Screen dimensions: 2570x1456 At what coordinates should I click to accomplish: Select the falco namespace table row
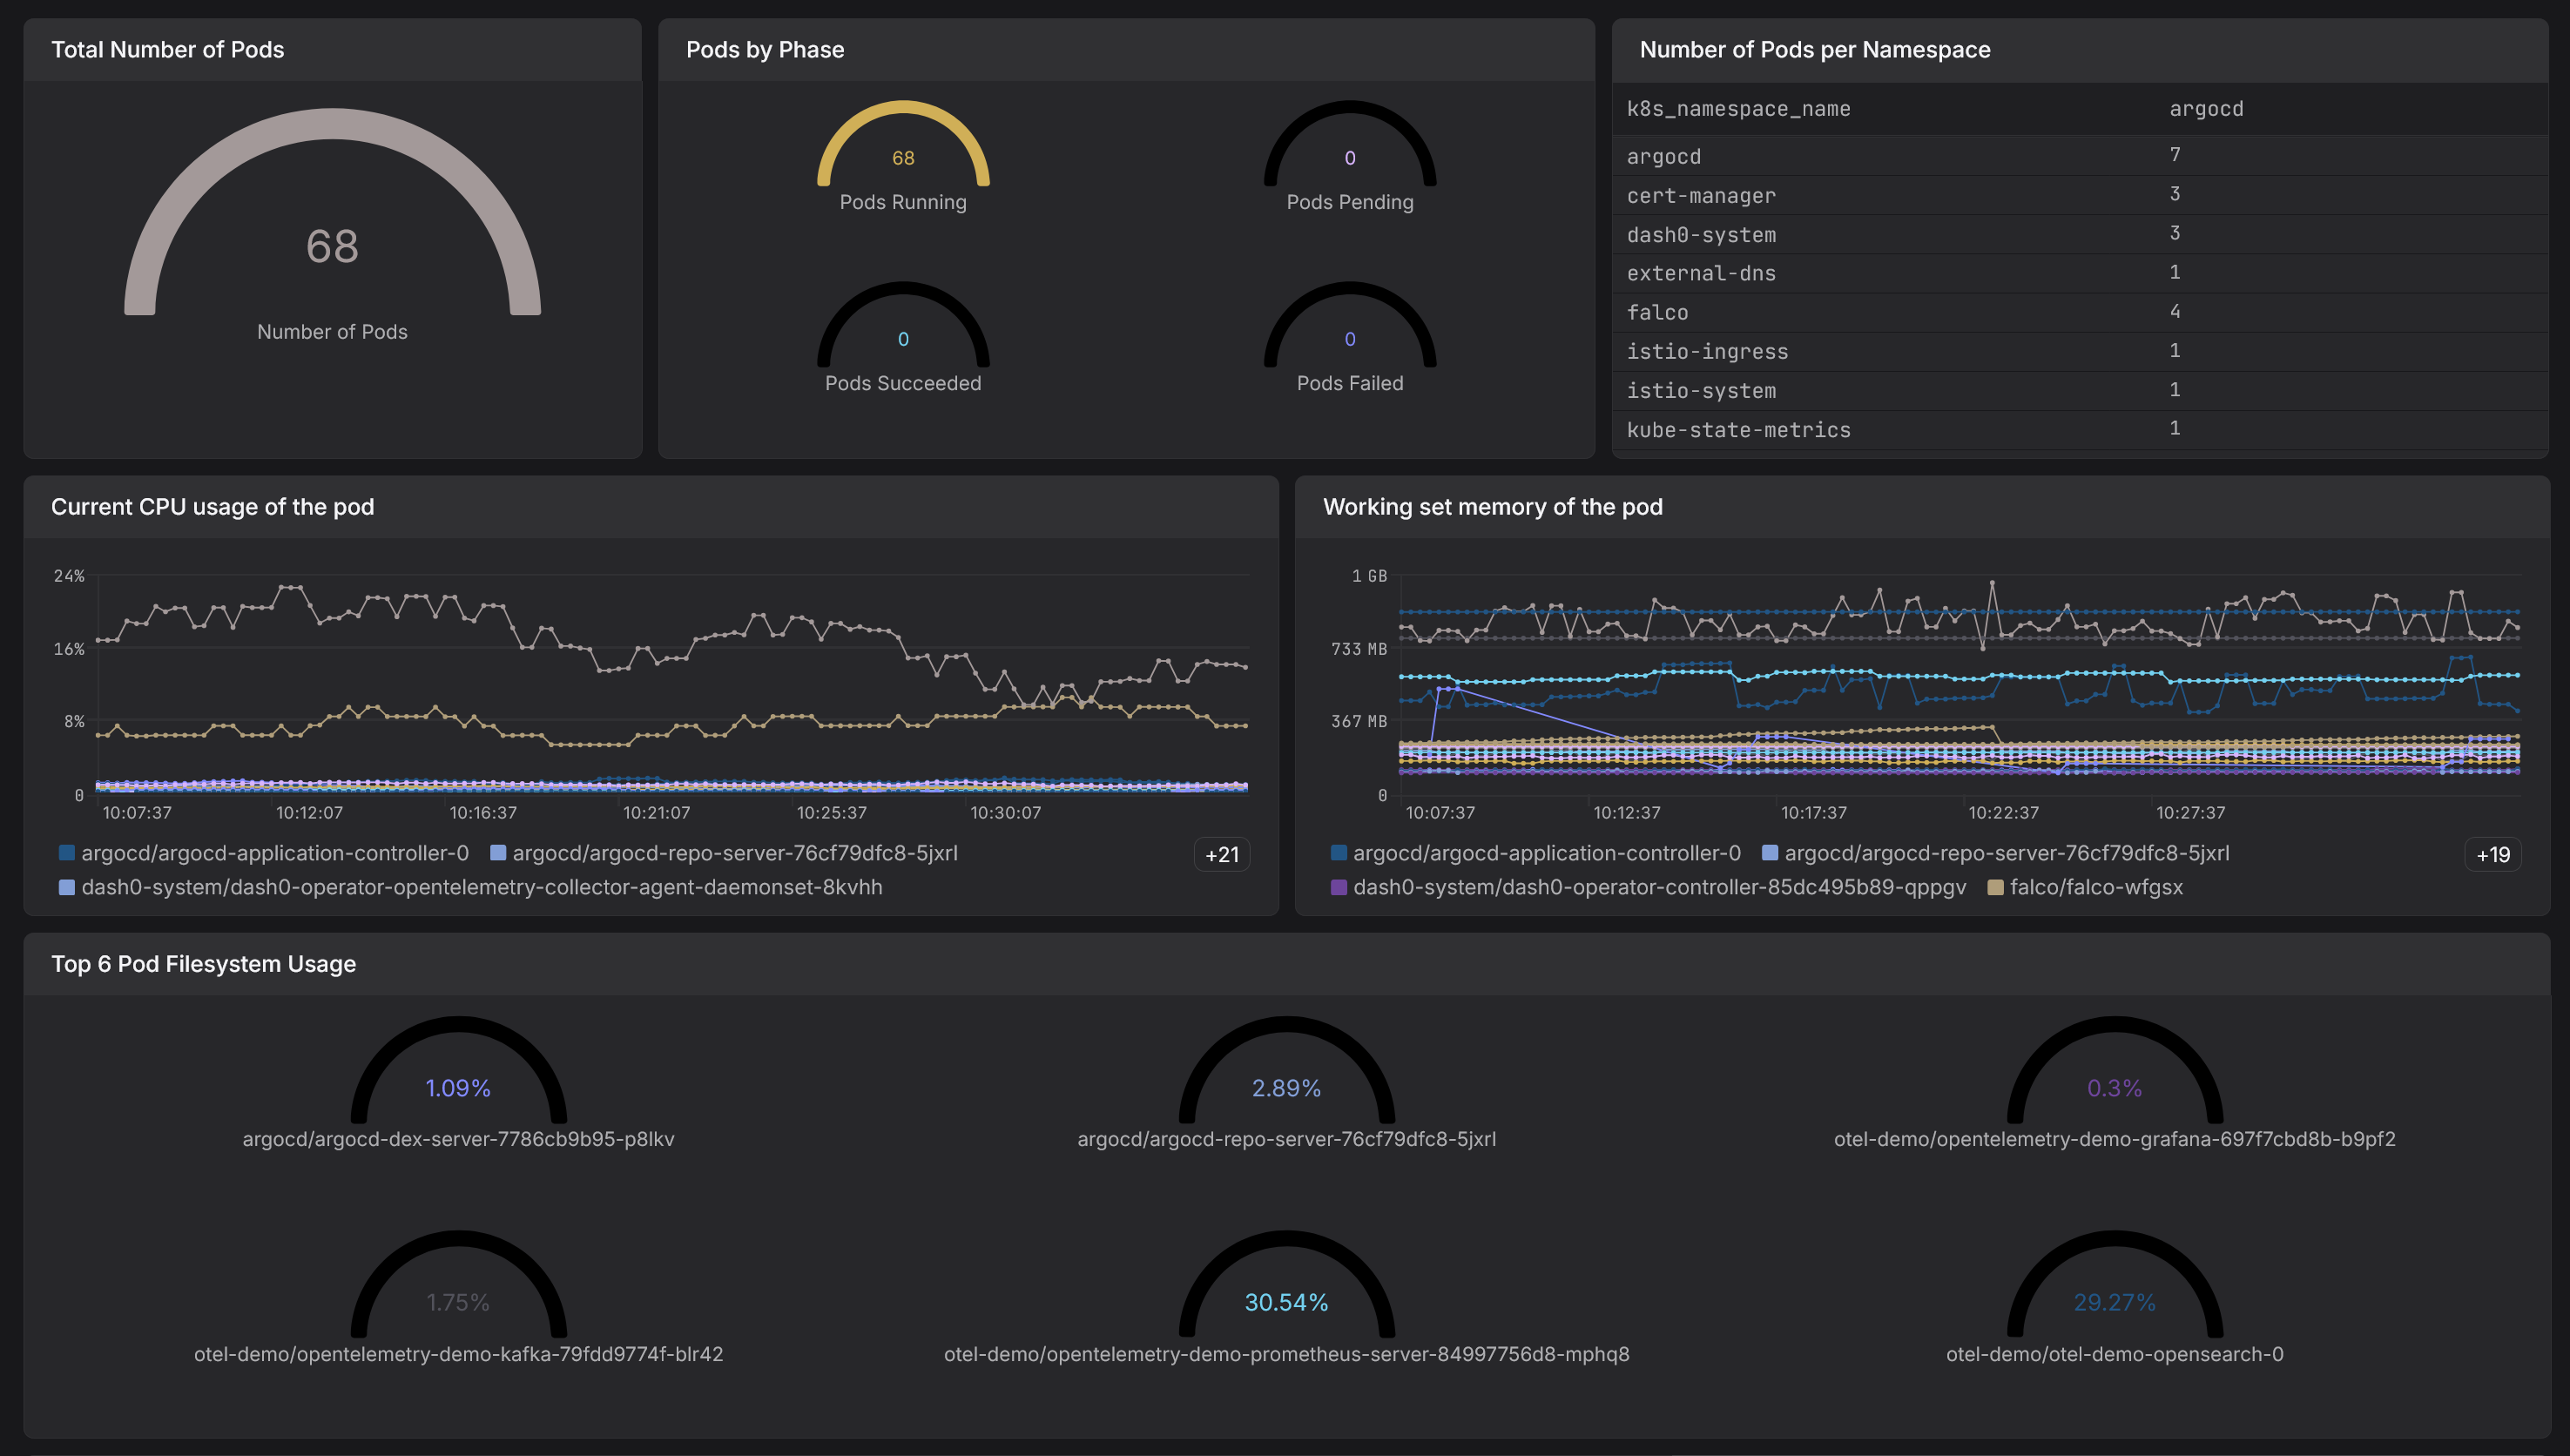(x=1657, y=313)
